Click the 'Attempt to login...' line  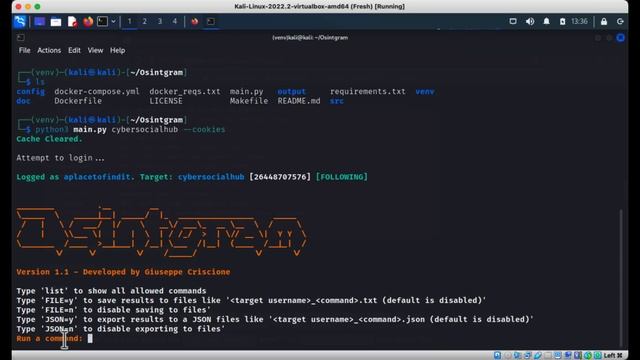coord(60,158)
